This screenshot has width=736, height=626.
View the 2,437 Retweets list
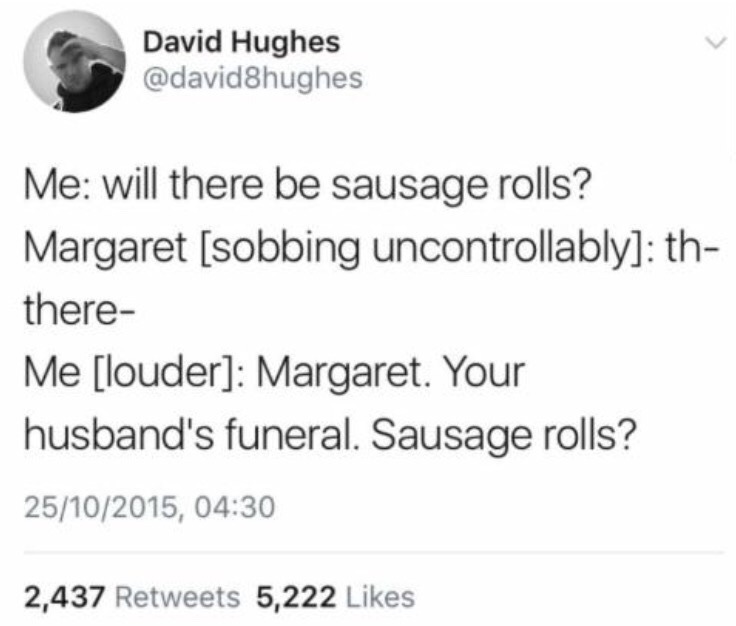[x=132, y=597]
